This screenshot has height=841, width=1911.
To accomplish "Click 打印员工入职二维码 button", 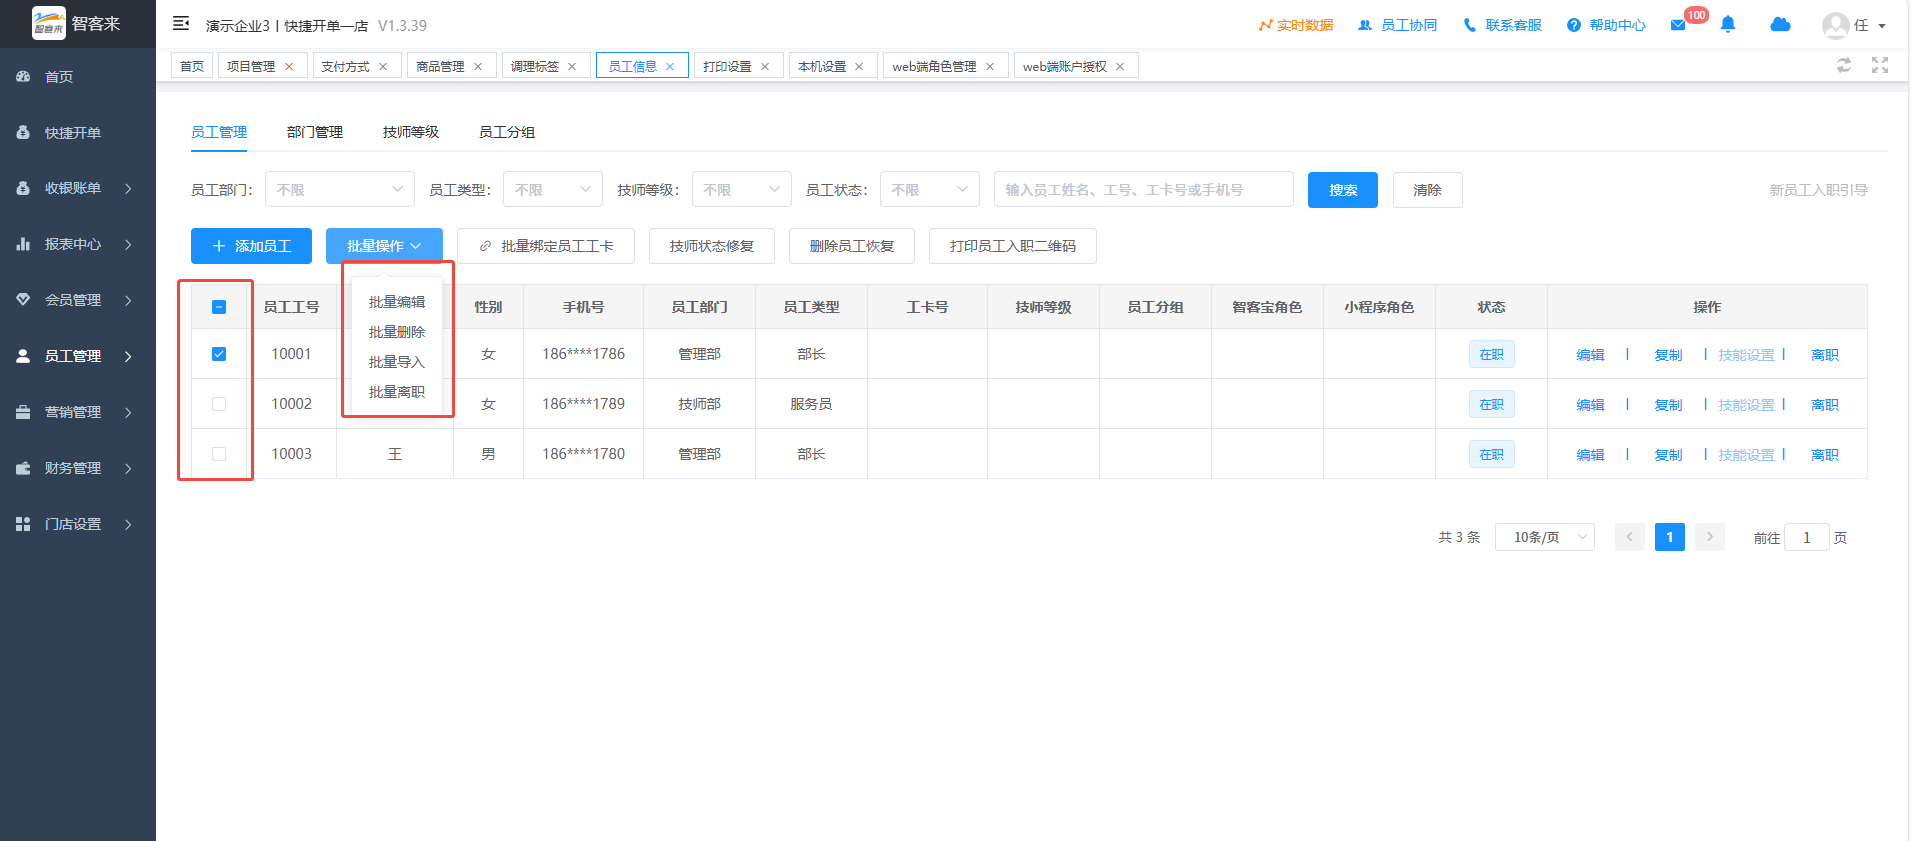I will (x=1013, y=246).
